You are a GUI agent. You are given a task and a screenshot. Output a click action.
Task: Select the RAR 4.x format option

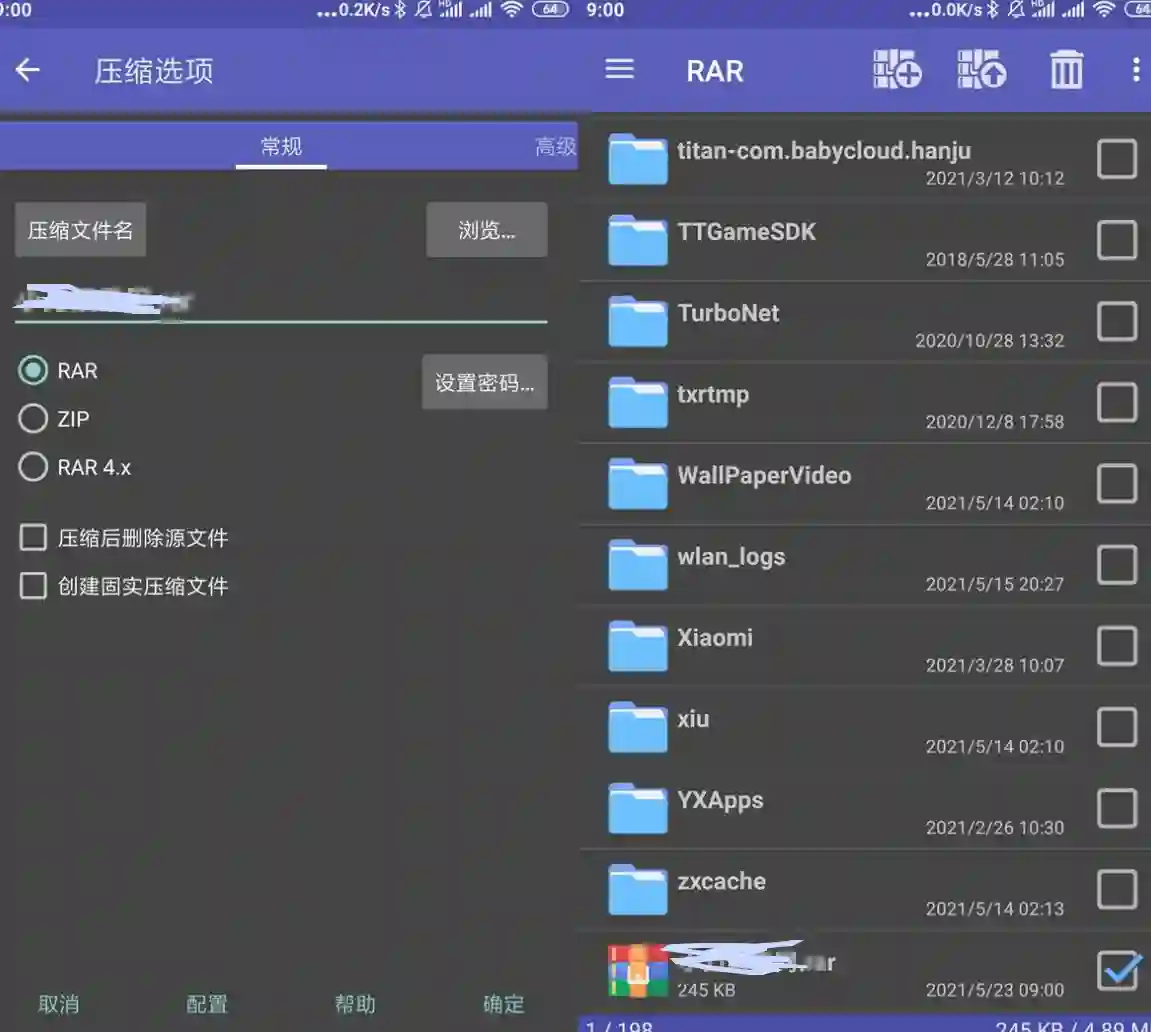click(33, 467)
